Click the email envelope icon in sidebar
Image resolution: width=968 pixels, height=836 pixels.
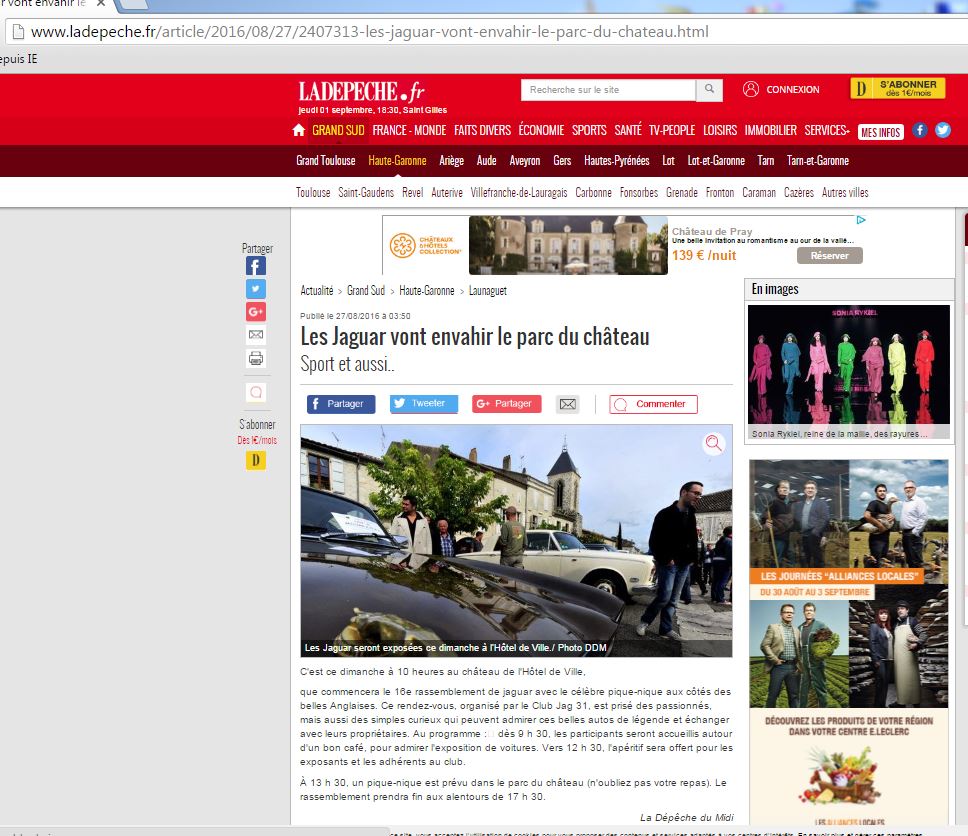pos(256,335)
